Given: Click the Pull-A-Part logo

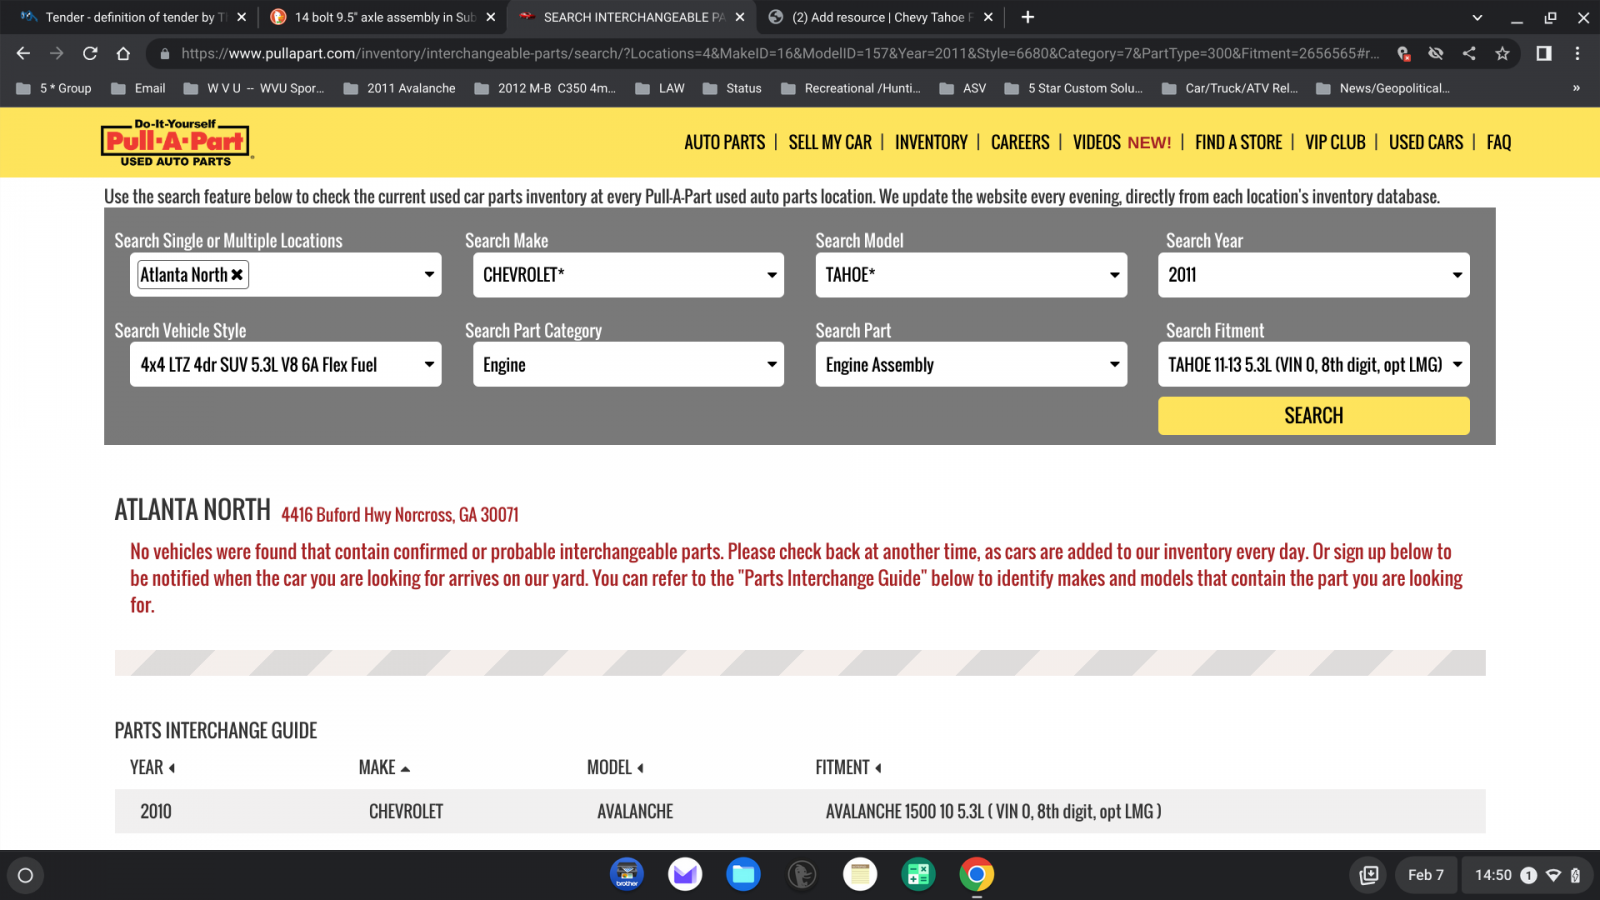Looking at the screenshot, I should (x=176, y=142).
